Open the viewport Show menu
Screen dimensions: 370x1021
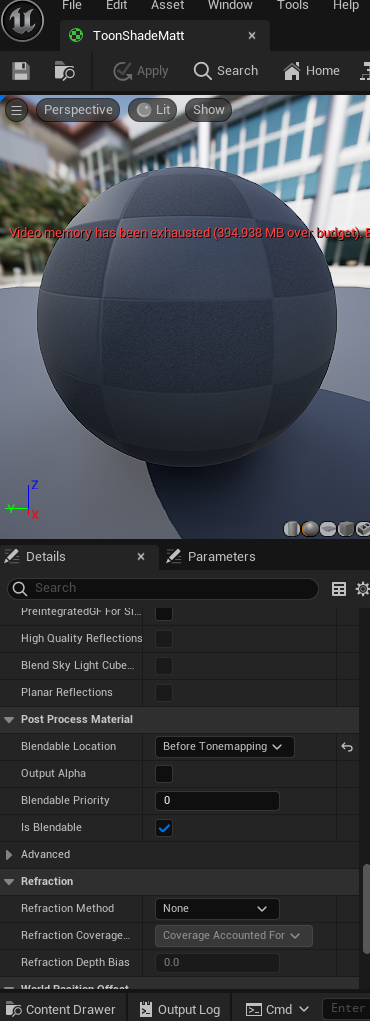point(208,110)
